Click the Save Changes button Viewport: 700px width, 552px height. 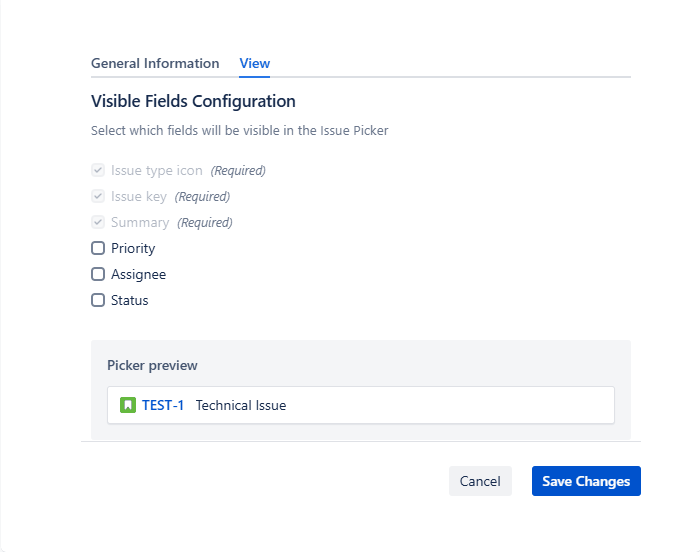[x=586, y=481]
